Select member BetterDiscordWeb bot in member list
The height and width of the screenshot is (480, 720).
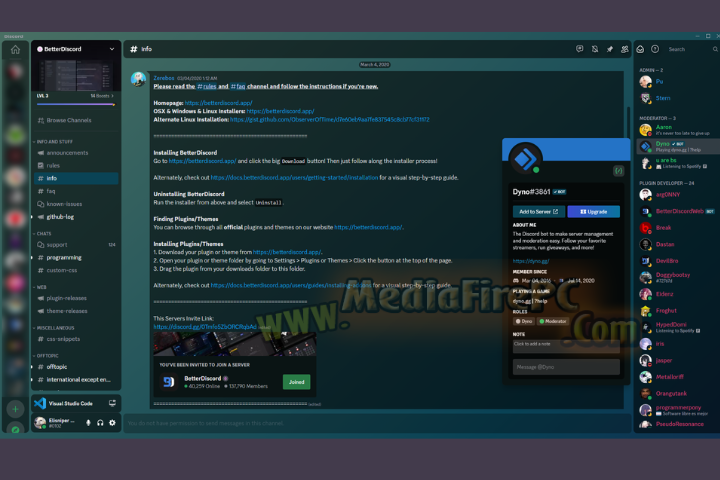678,211
